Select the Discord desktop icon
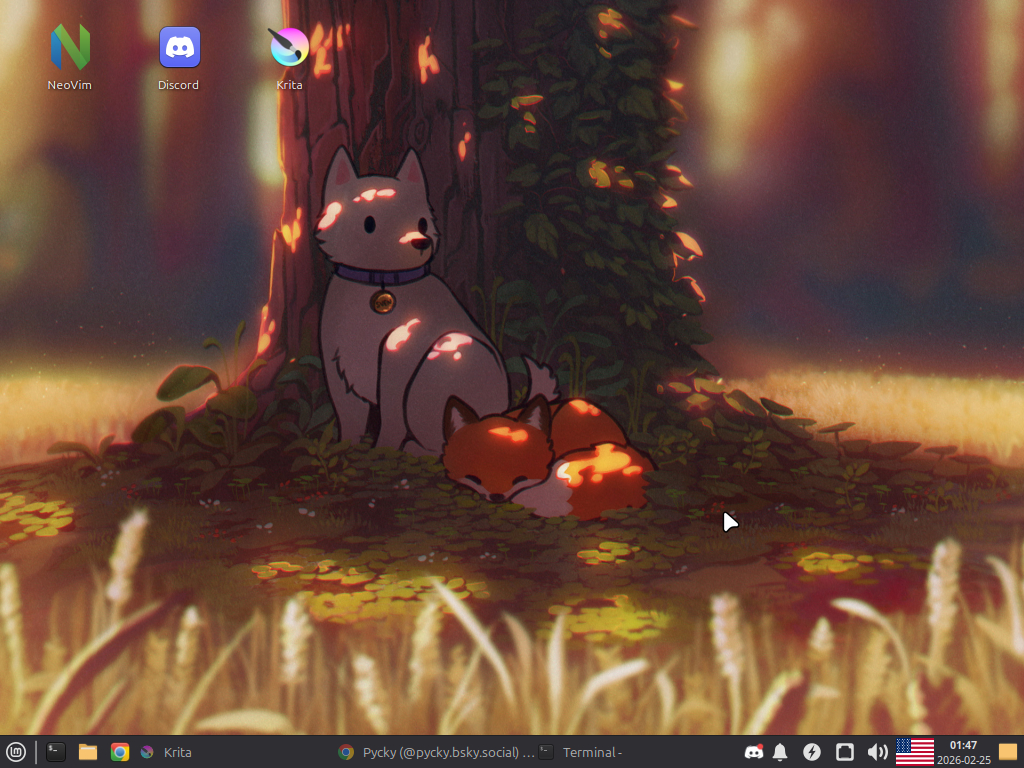This screenshot has width=1024, height=768. [179, 48]
